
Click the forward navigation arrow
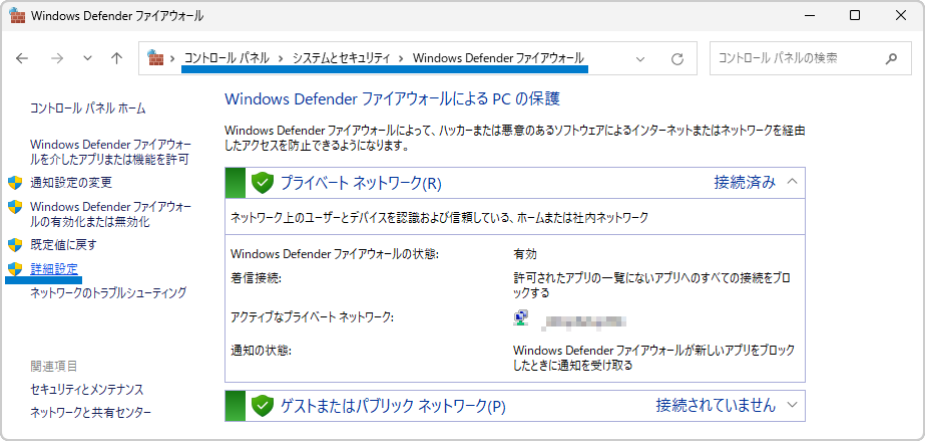[57, 58]
